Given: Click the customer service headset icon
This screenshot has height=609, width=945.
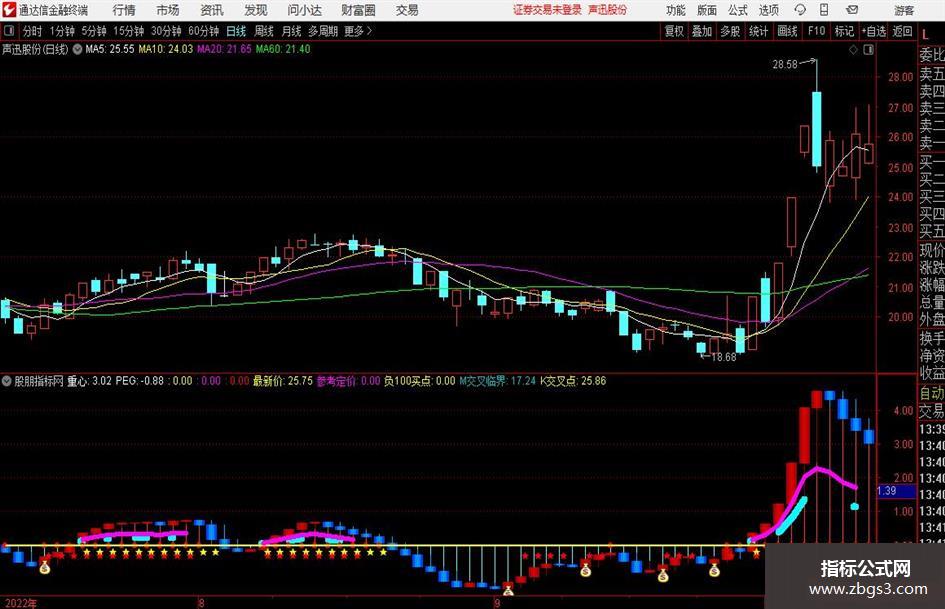Looking at the screenshot, I should [x=800, y=10].
